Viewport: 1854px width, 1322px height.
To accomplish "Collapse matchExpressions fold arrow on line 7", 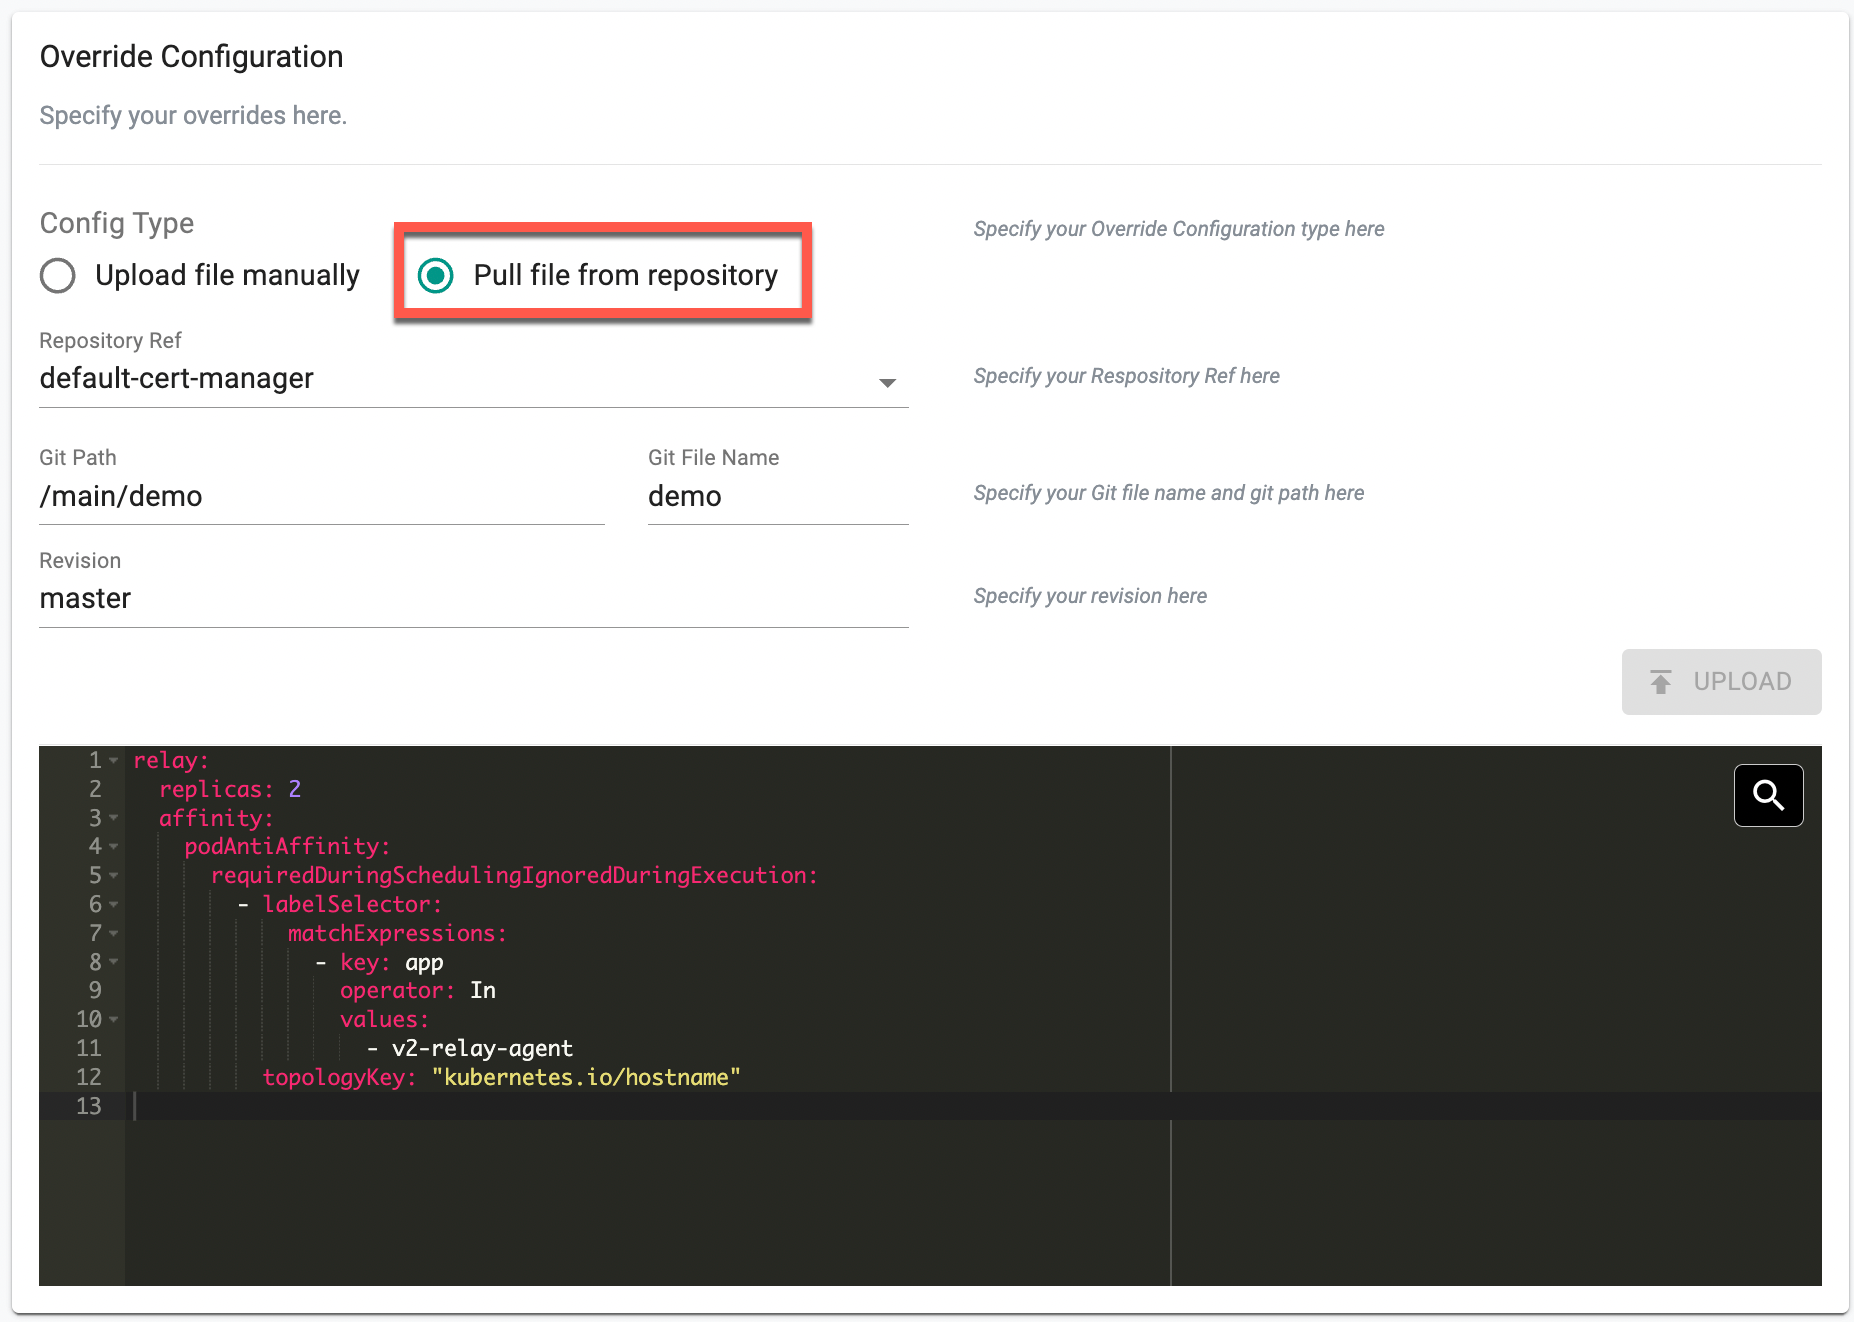I will pyautogui.click(x=114, y=934).
